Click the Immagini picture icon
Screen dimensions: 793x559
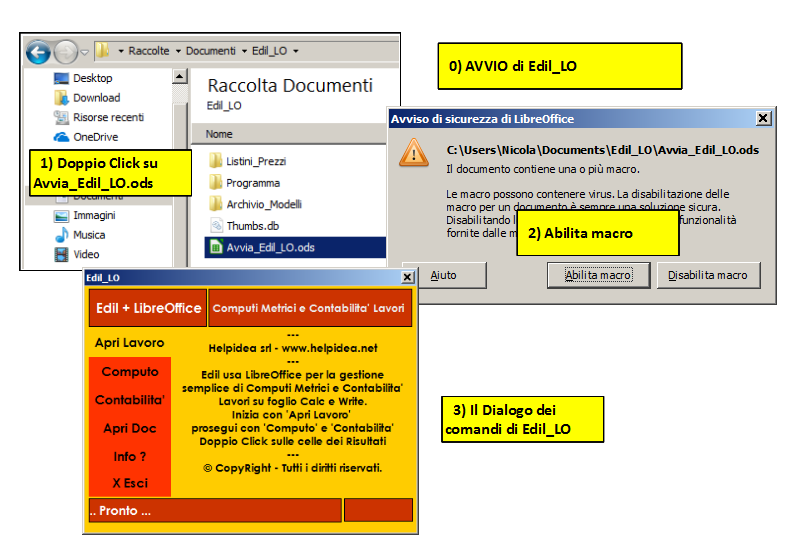pyautogui.click(x=61, y=216)
